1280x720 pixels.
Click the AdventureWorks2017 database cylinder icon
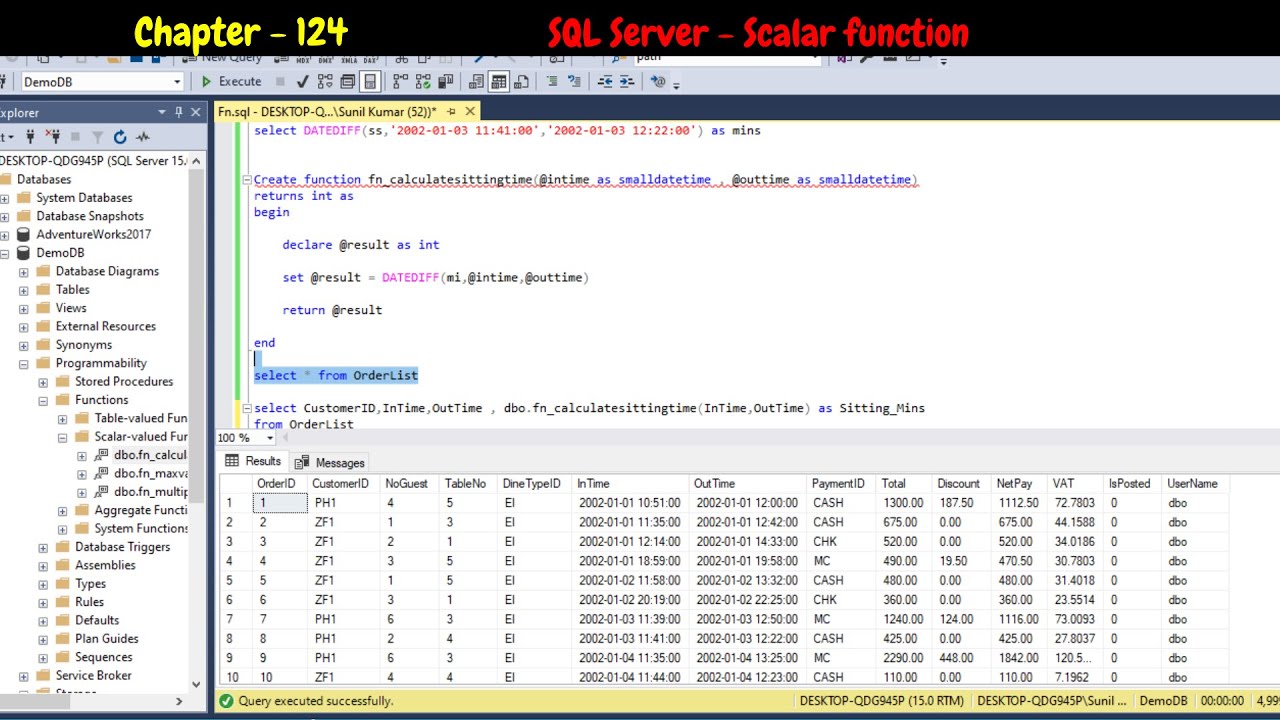pyautogui.click(x=24, y=234)
